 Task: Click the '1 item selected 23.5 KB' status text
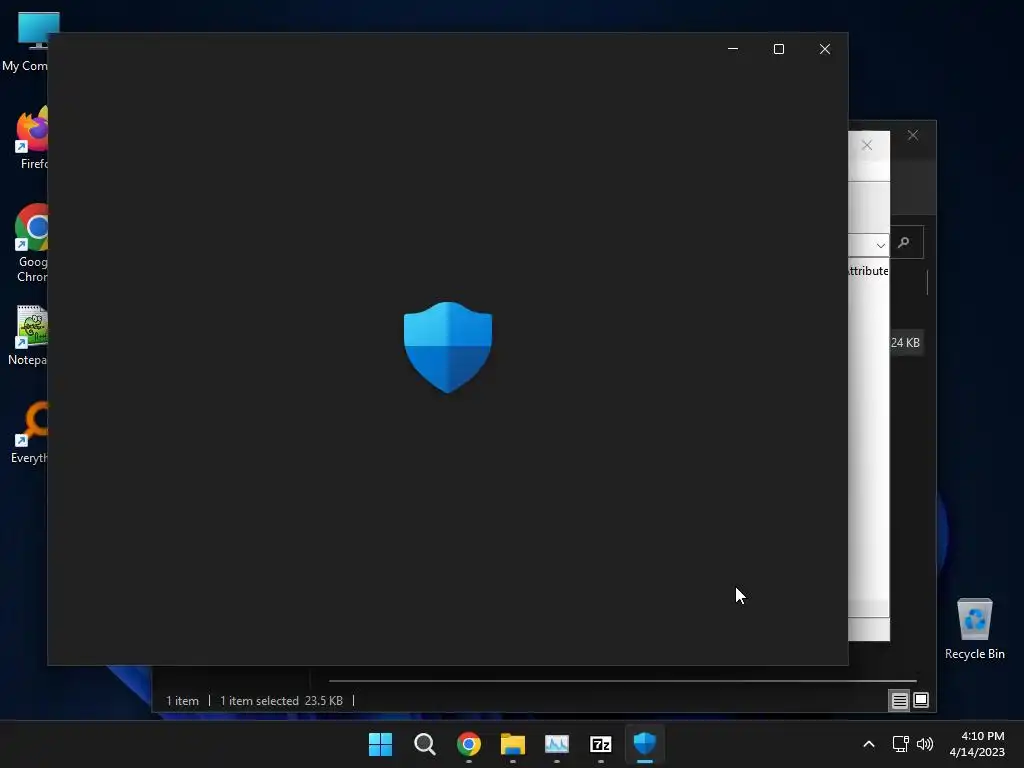tap(281, 701)
